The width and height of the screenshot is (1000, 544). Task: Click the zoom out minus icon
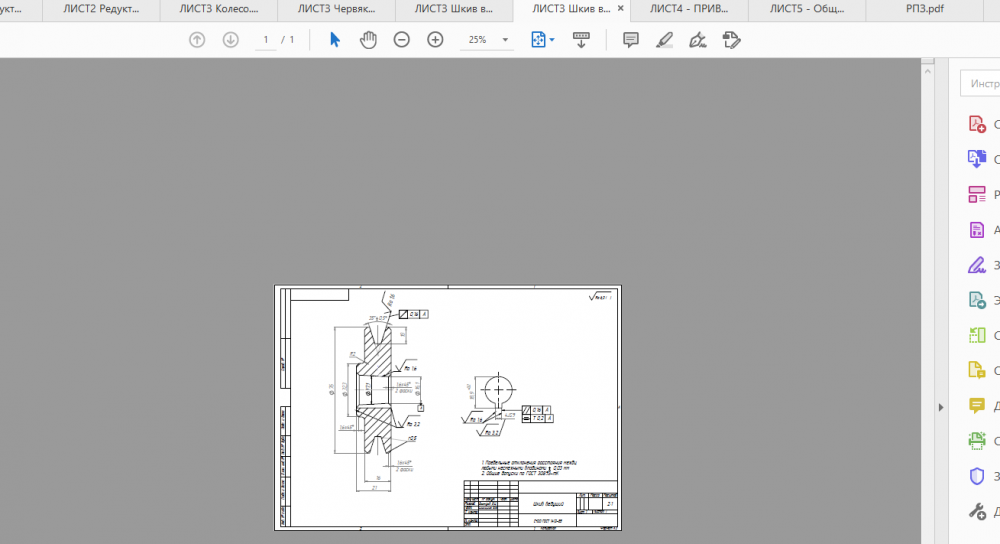pos(401,40)
